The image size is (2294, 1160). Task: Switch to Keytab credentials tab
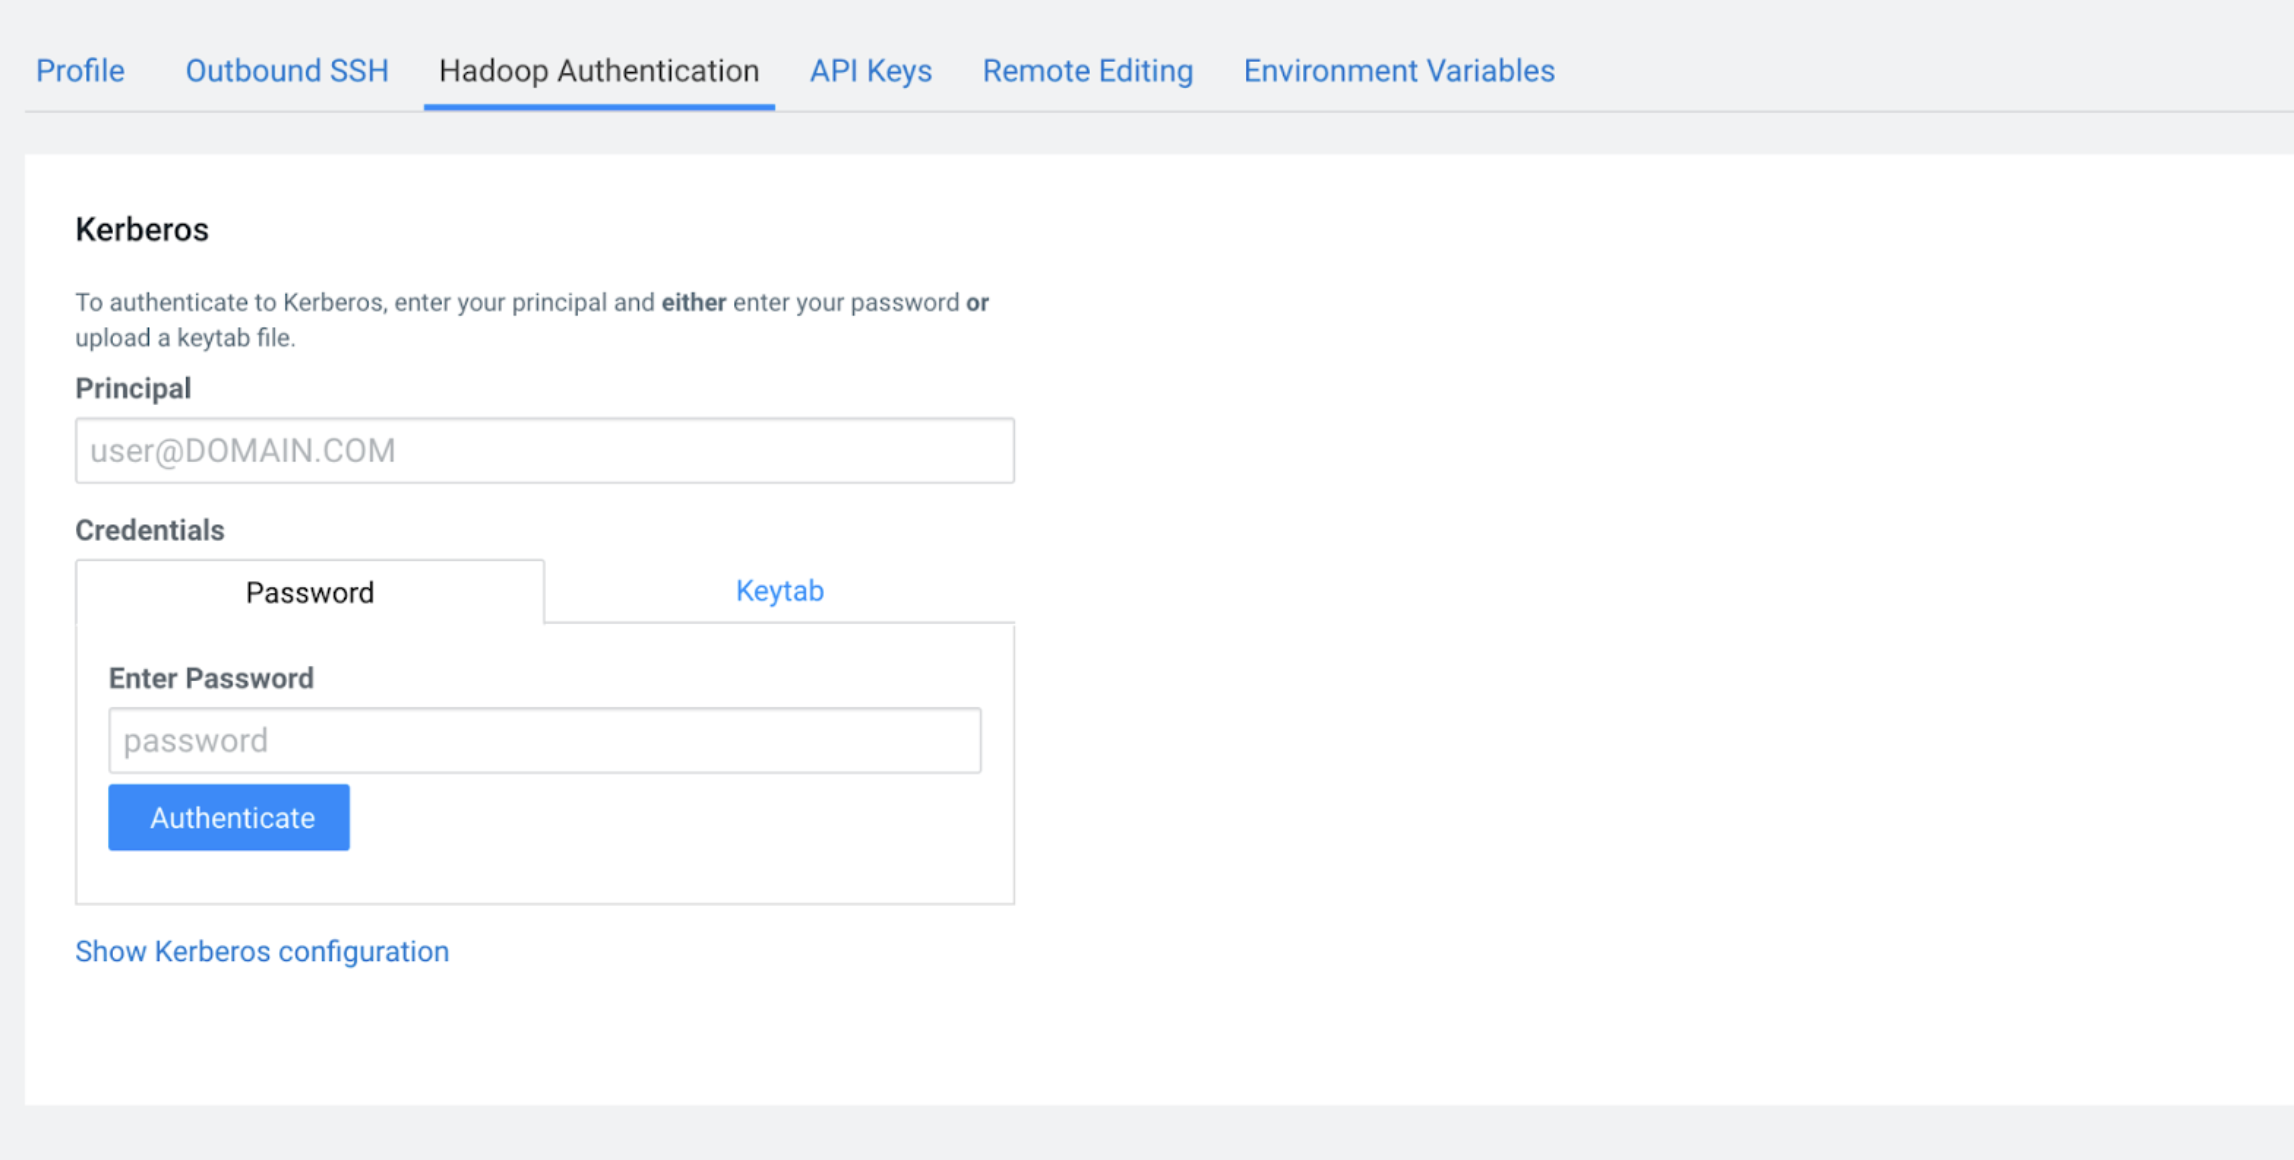coord(779,591)
